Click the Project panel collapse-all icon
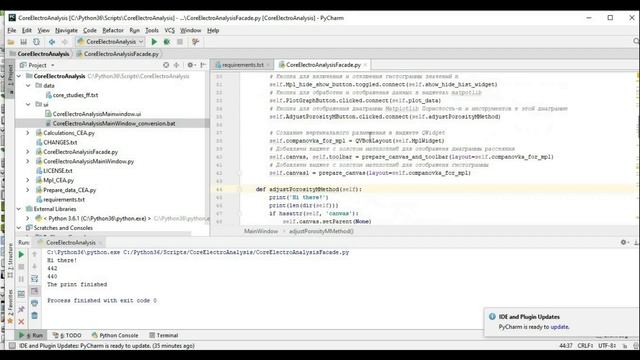This screenshot has width=640, height=360. point(177,65)
